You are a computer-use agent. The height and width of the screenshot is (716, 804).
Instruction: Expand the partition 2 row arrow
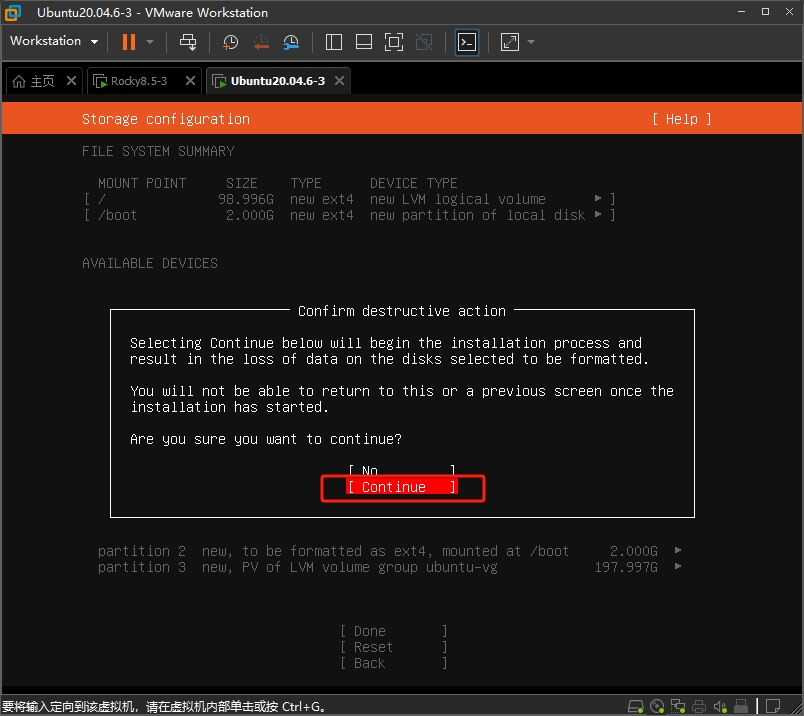(678, 550)
